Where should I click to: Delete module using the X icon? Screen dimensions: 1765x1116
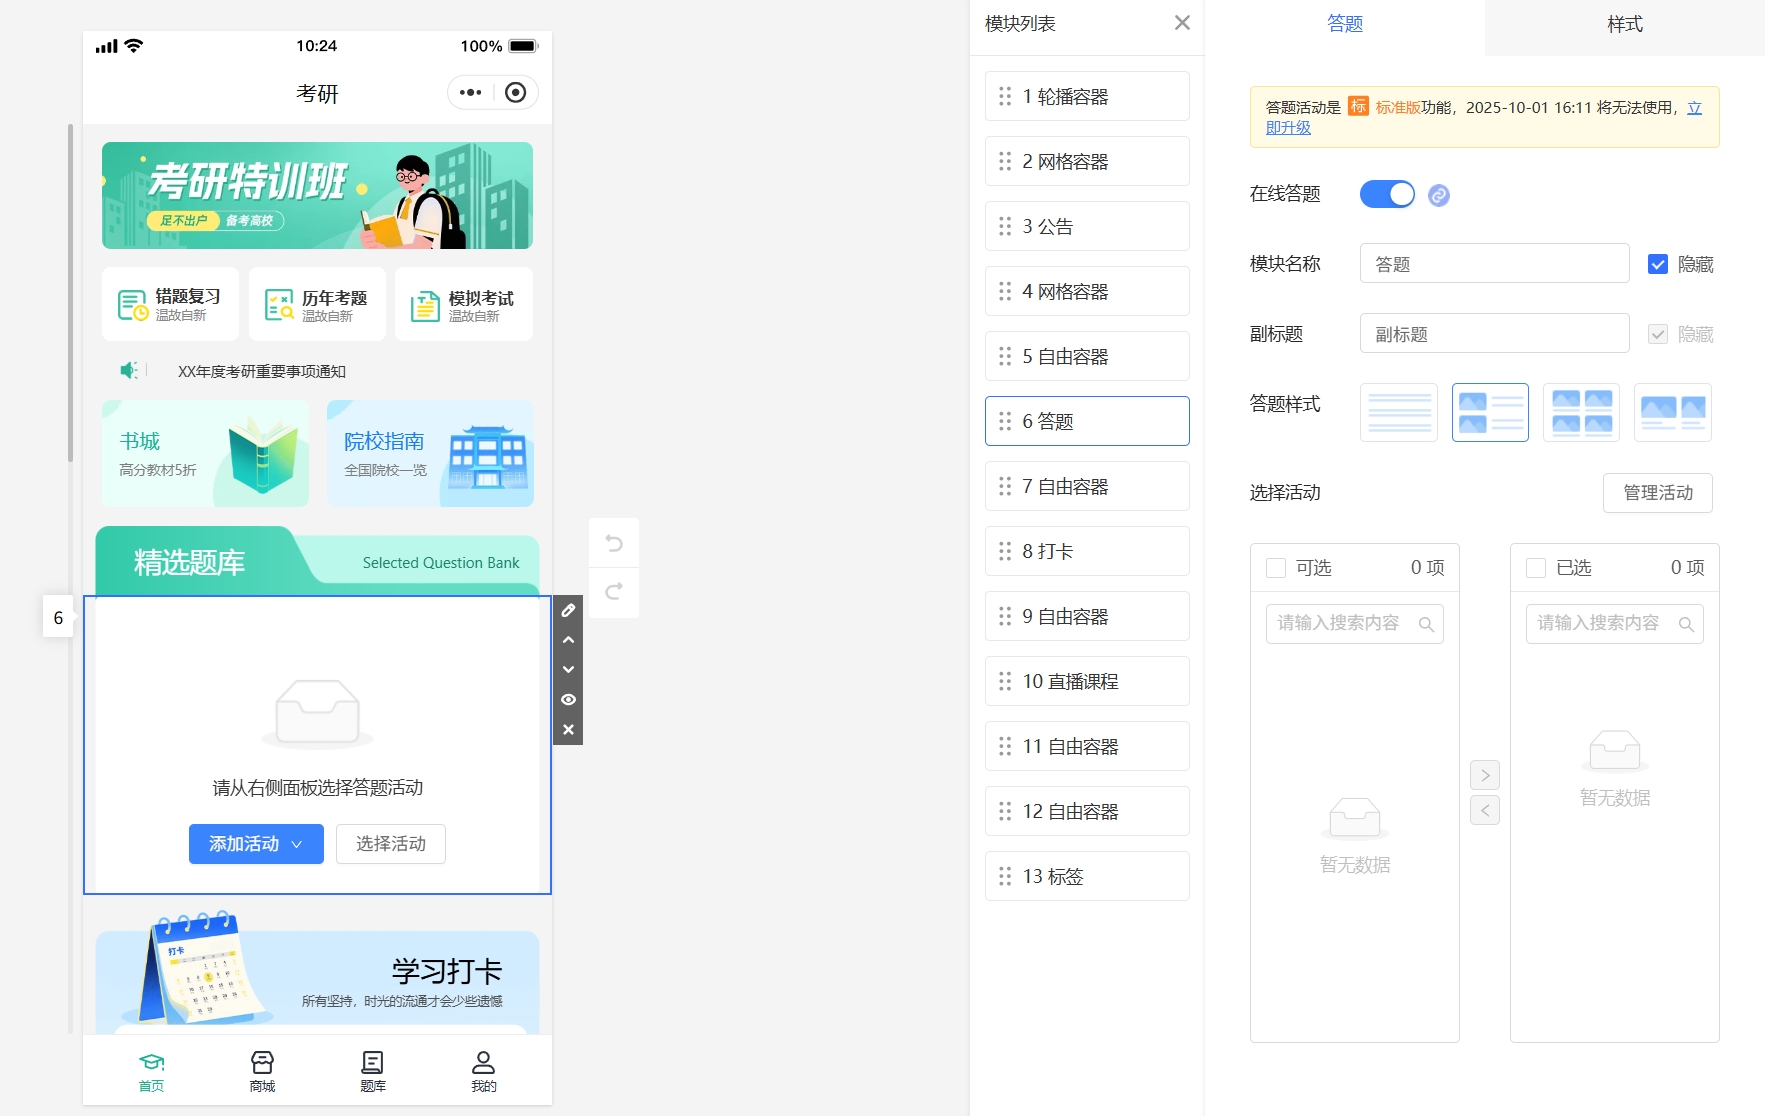tap(568, 730)
